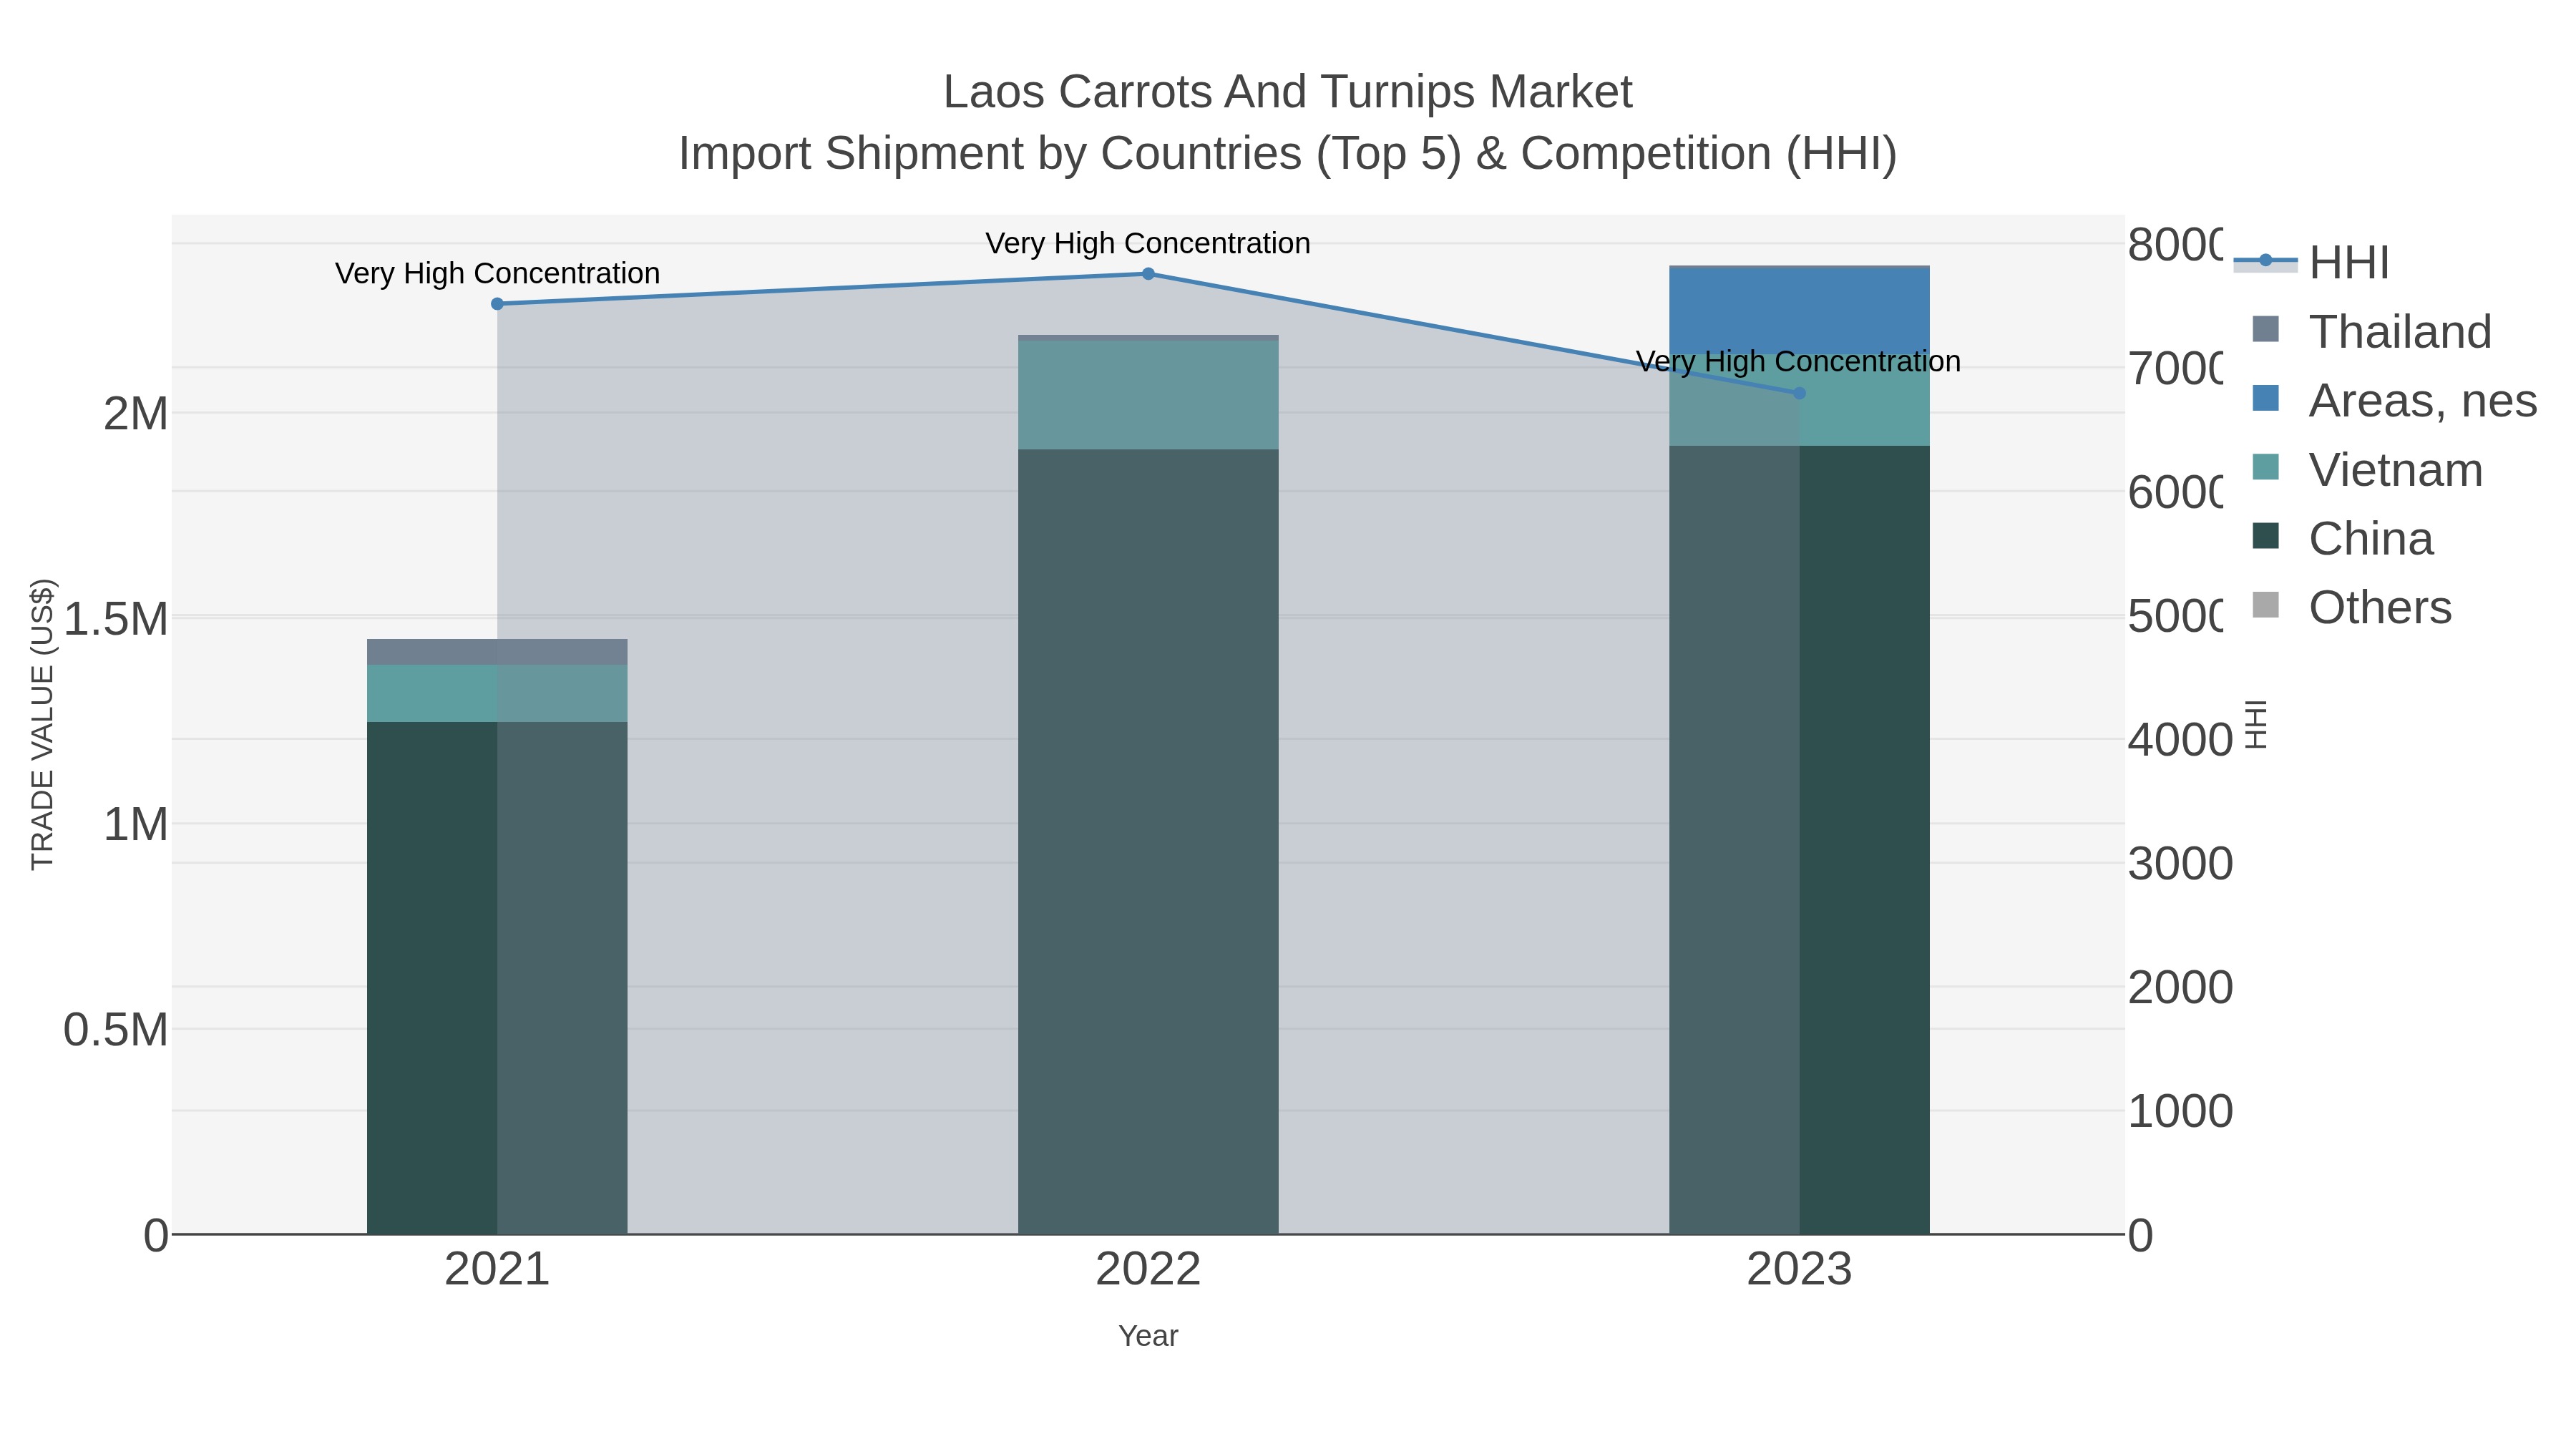Click the 2022 x-axis label
2576x1449 pixels.
[1148, 1270]
